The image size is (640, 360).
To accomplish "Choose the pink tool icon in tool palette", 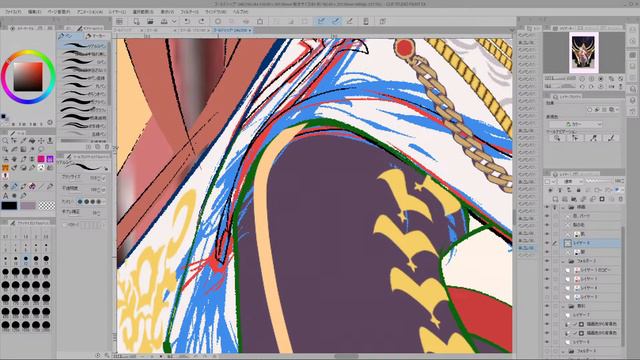I will 41,158.
